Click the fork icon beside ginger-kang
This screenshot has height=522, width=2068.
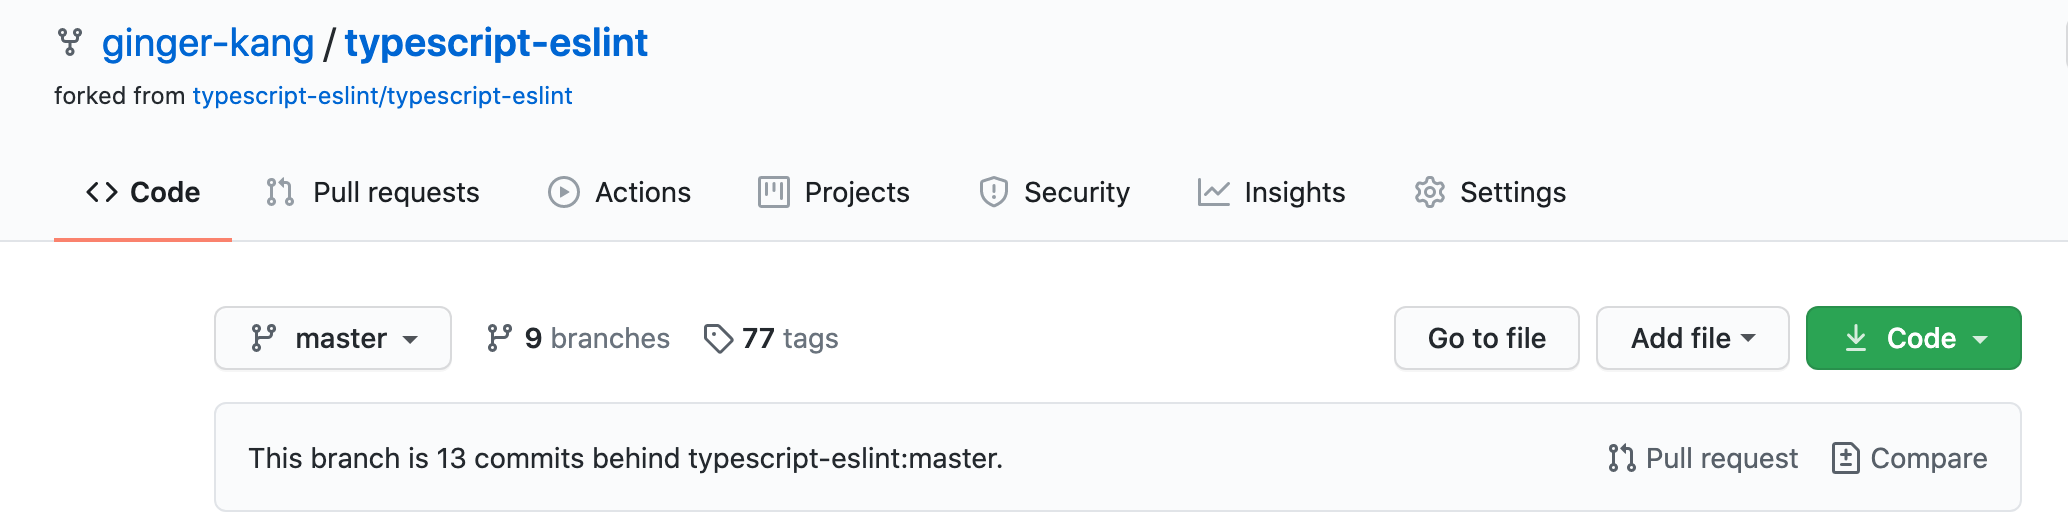(70, 42)
